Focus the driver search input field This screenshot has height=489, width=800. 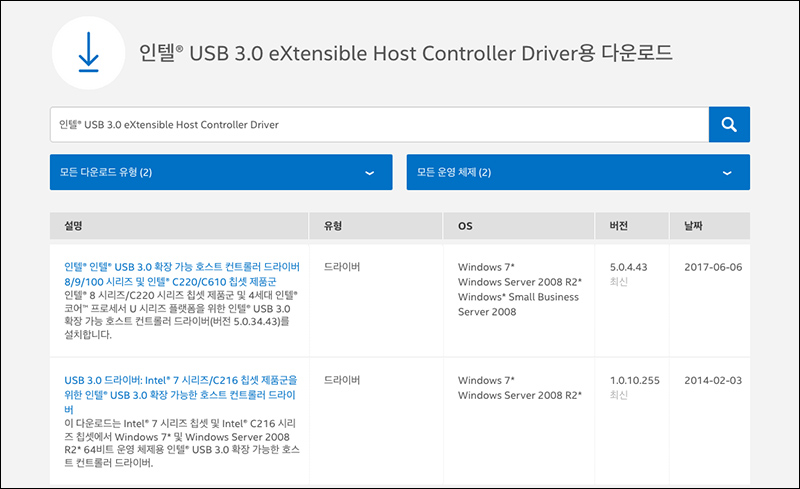click(379, 125)
